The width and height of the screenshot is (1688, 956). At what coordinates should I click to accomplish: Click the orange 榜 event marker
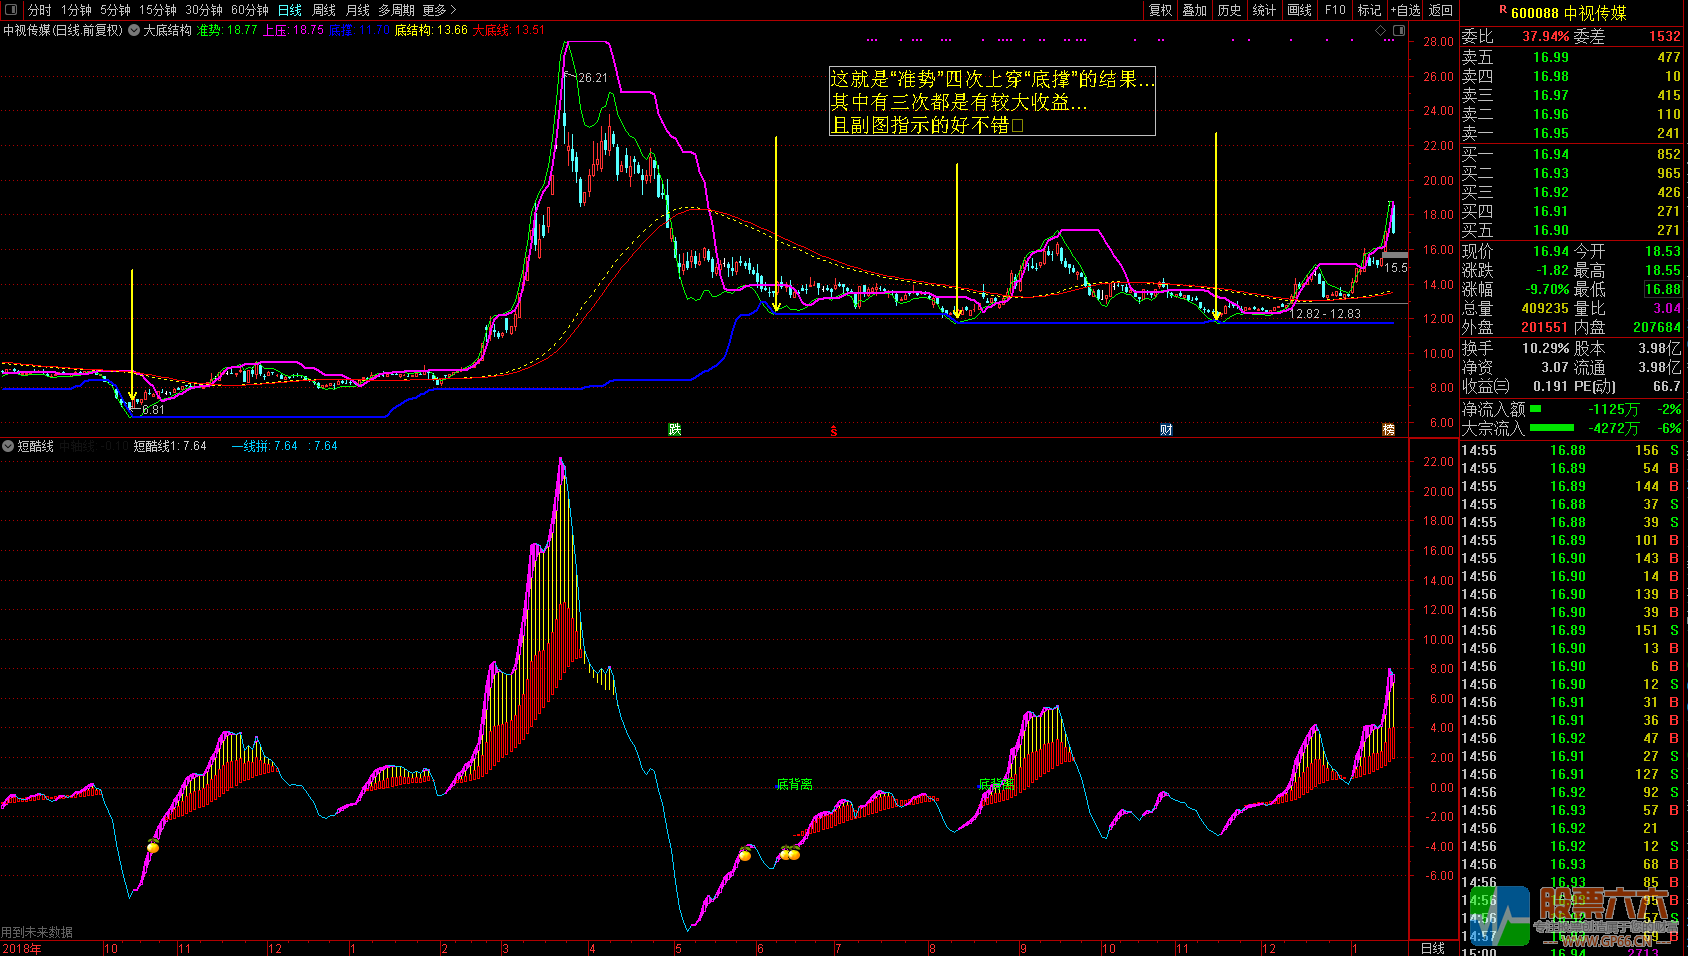[x=1388, y=430]
